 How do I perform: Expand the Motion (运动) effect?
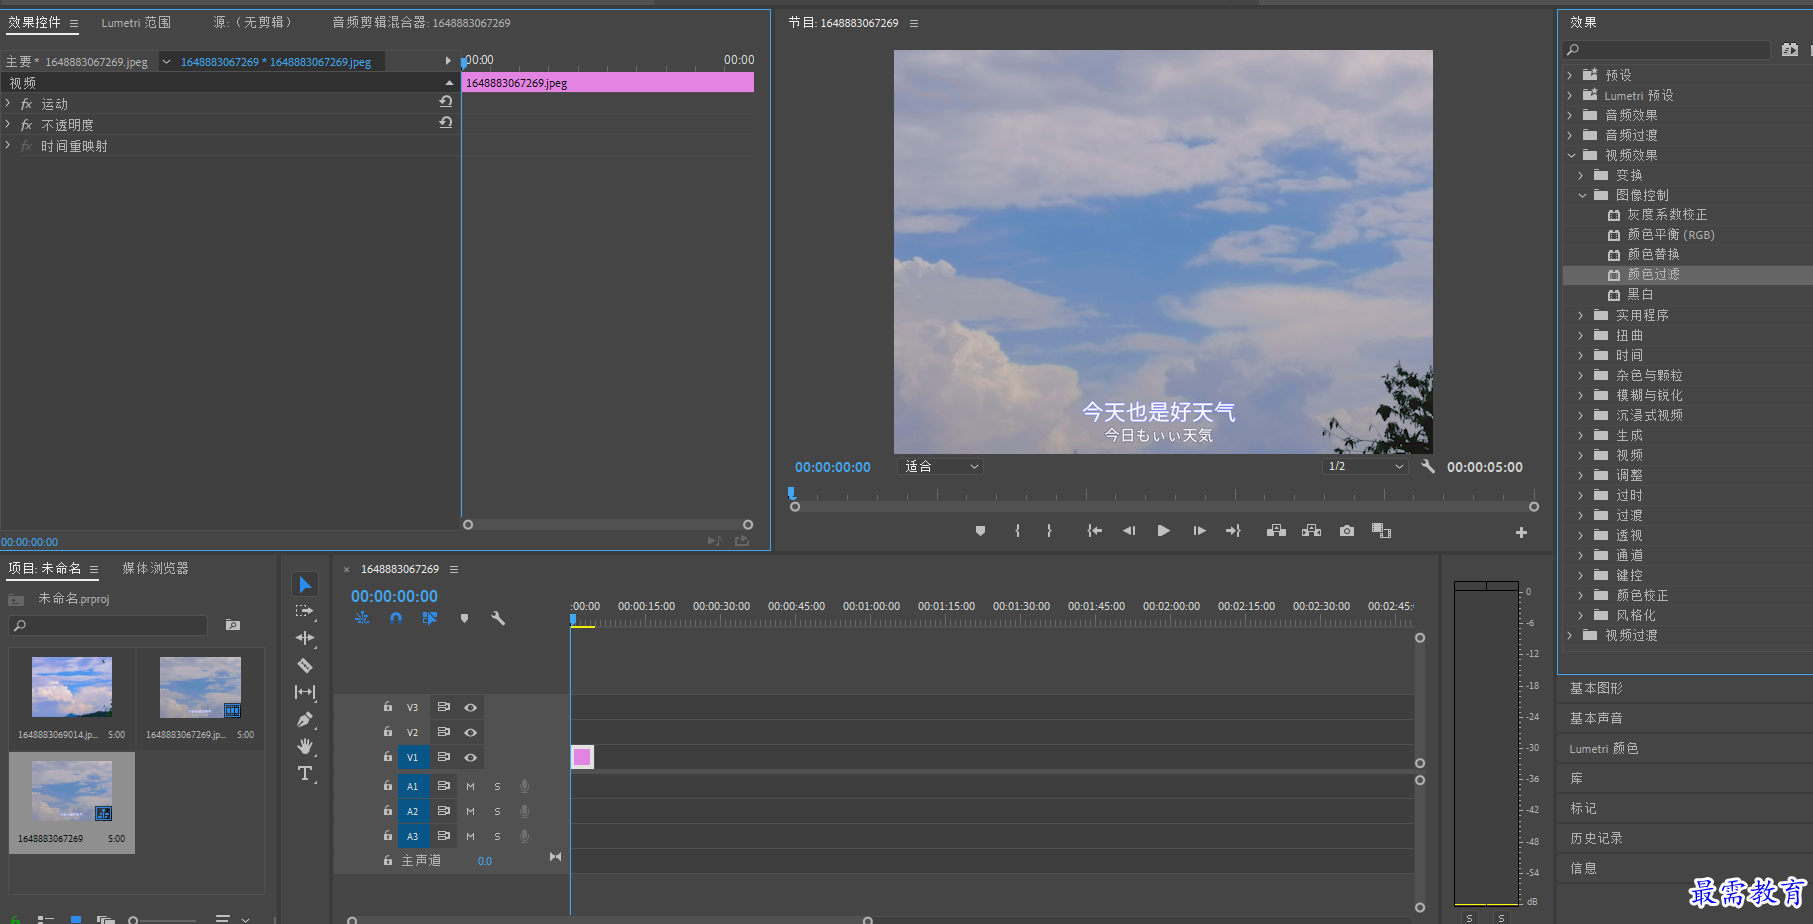(x=8, y=103)
